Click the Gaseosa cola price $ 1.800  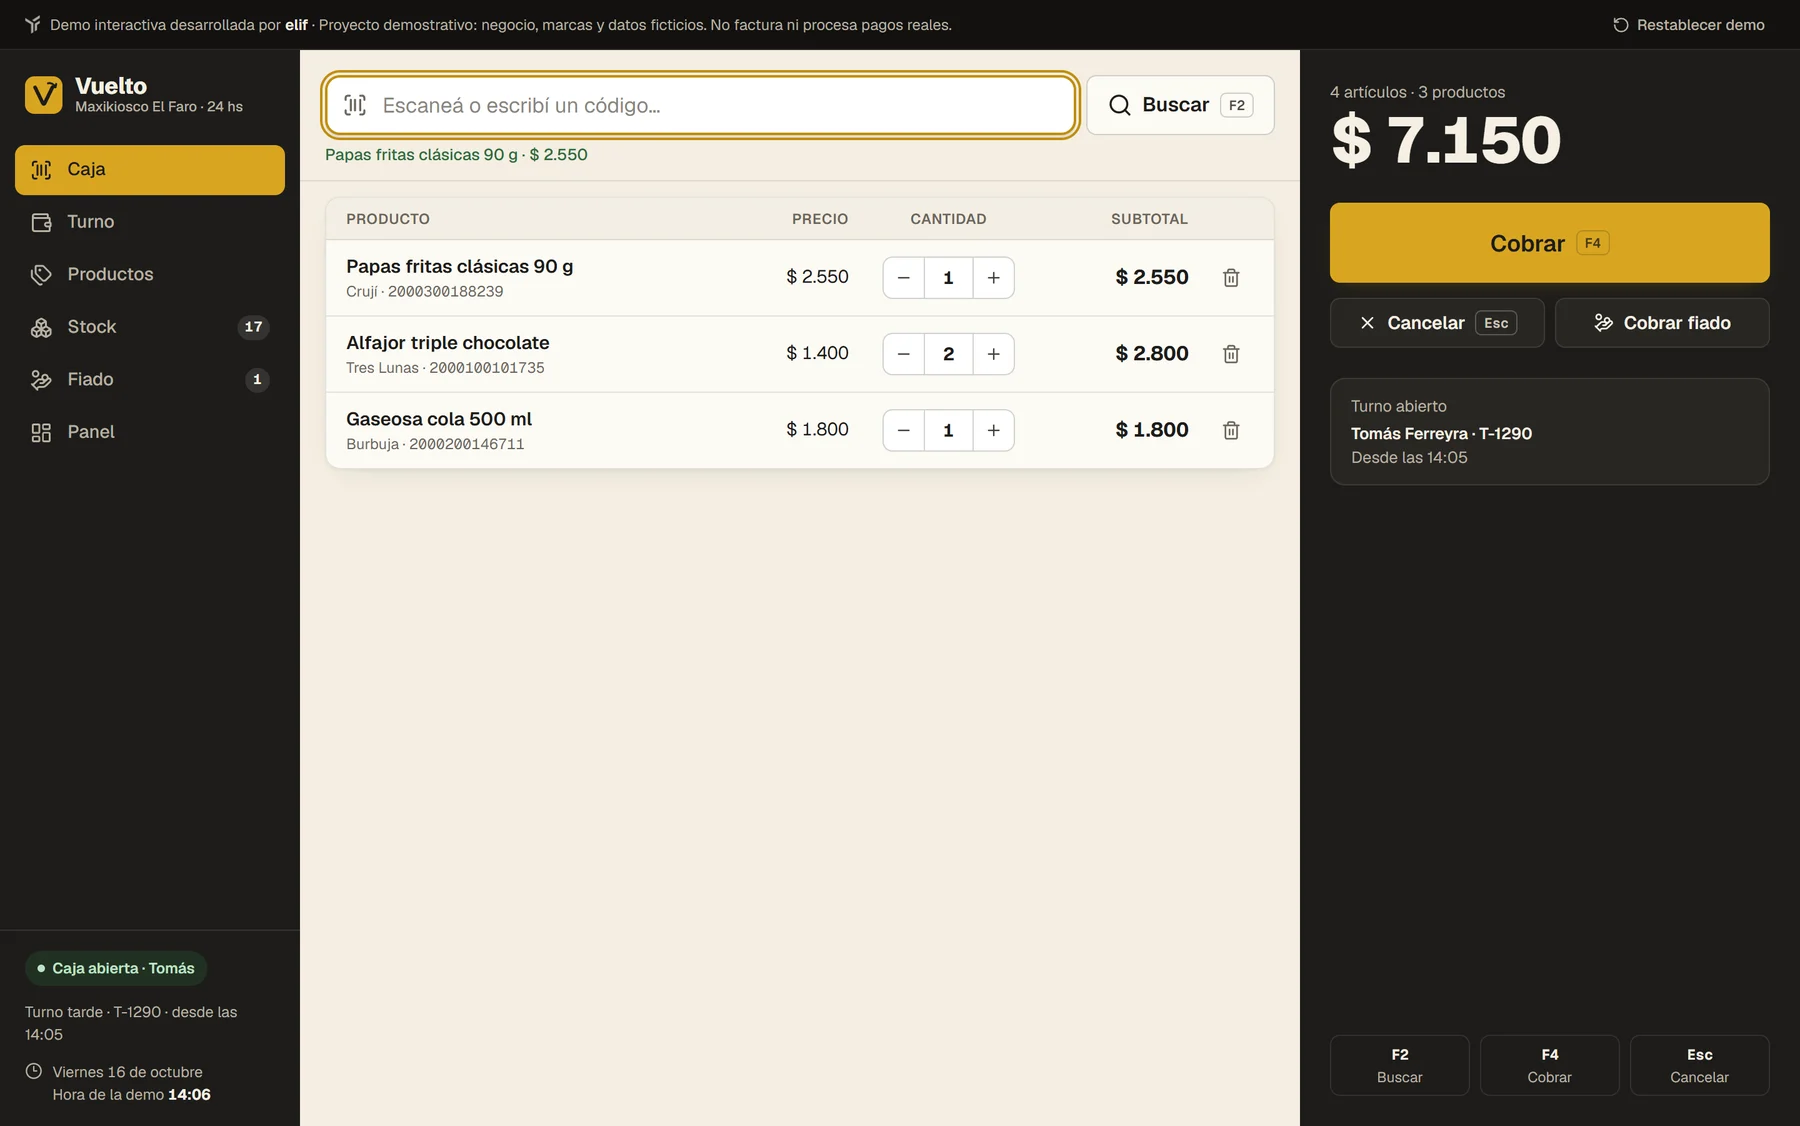[817, 430]
